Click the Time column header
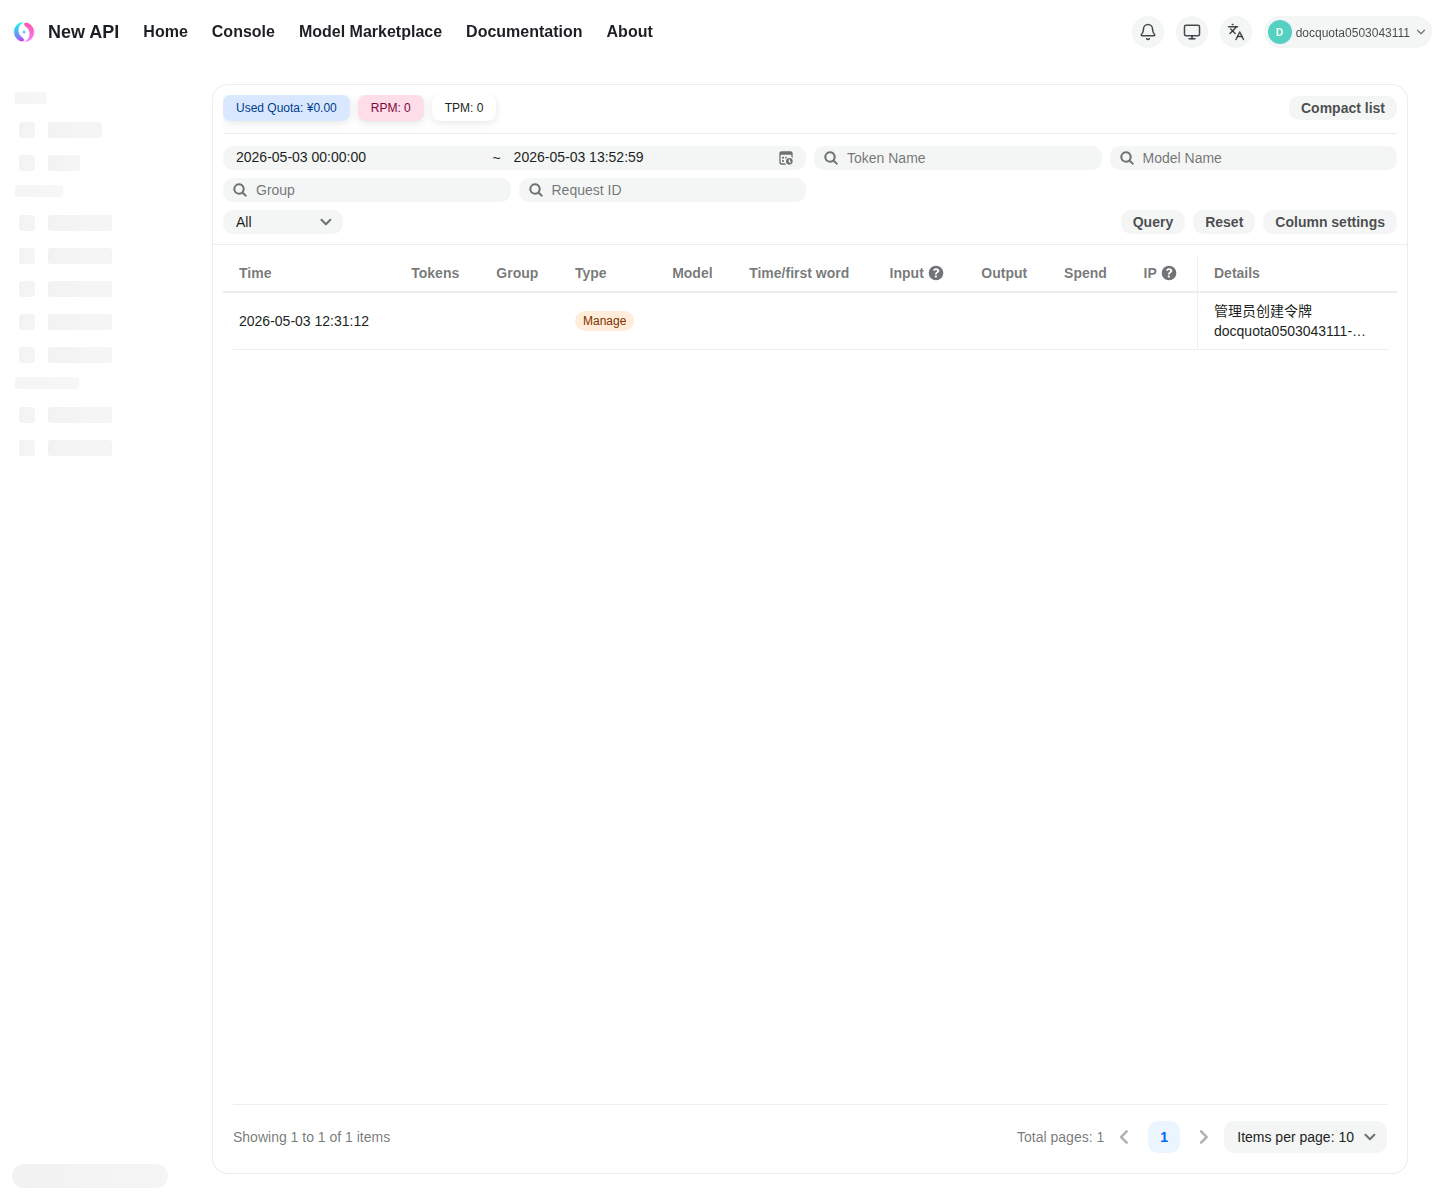 [x=255, y=273]
